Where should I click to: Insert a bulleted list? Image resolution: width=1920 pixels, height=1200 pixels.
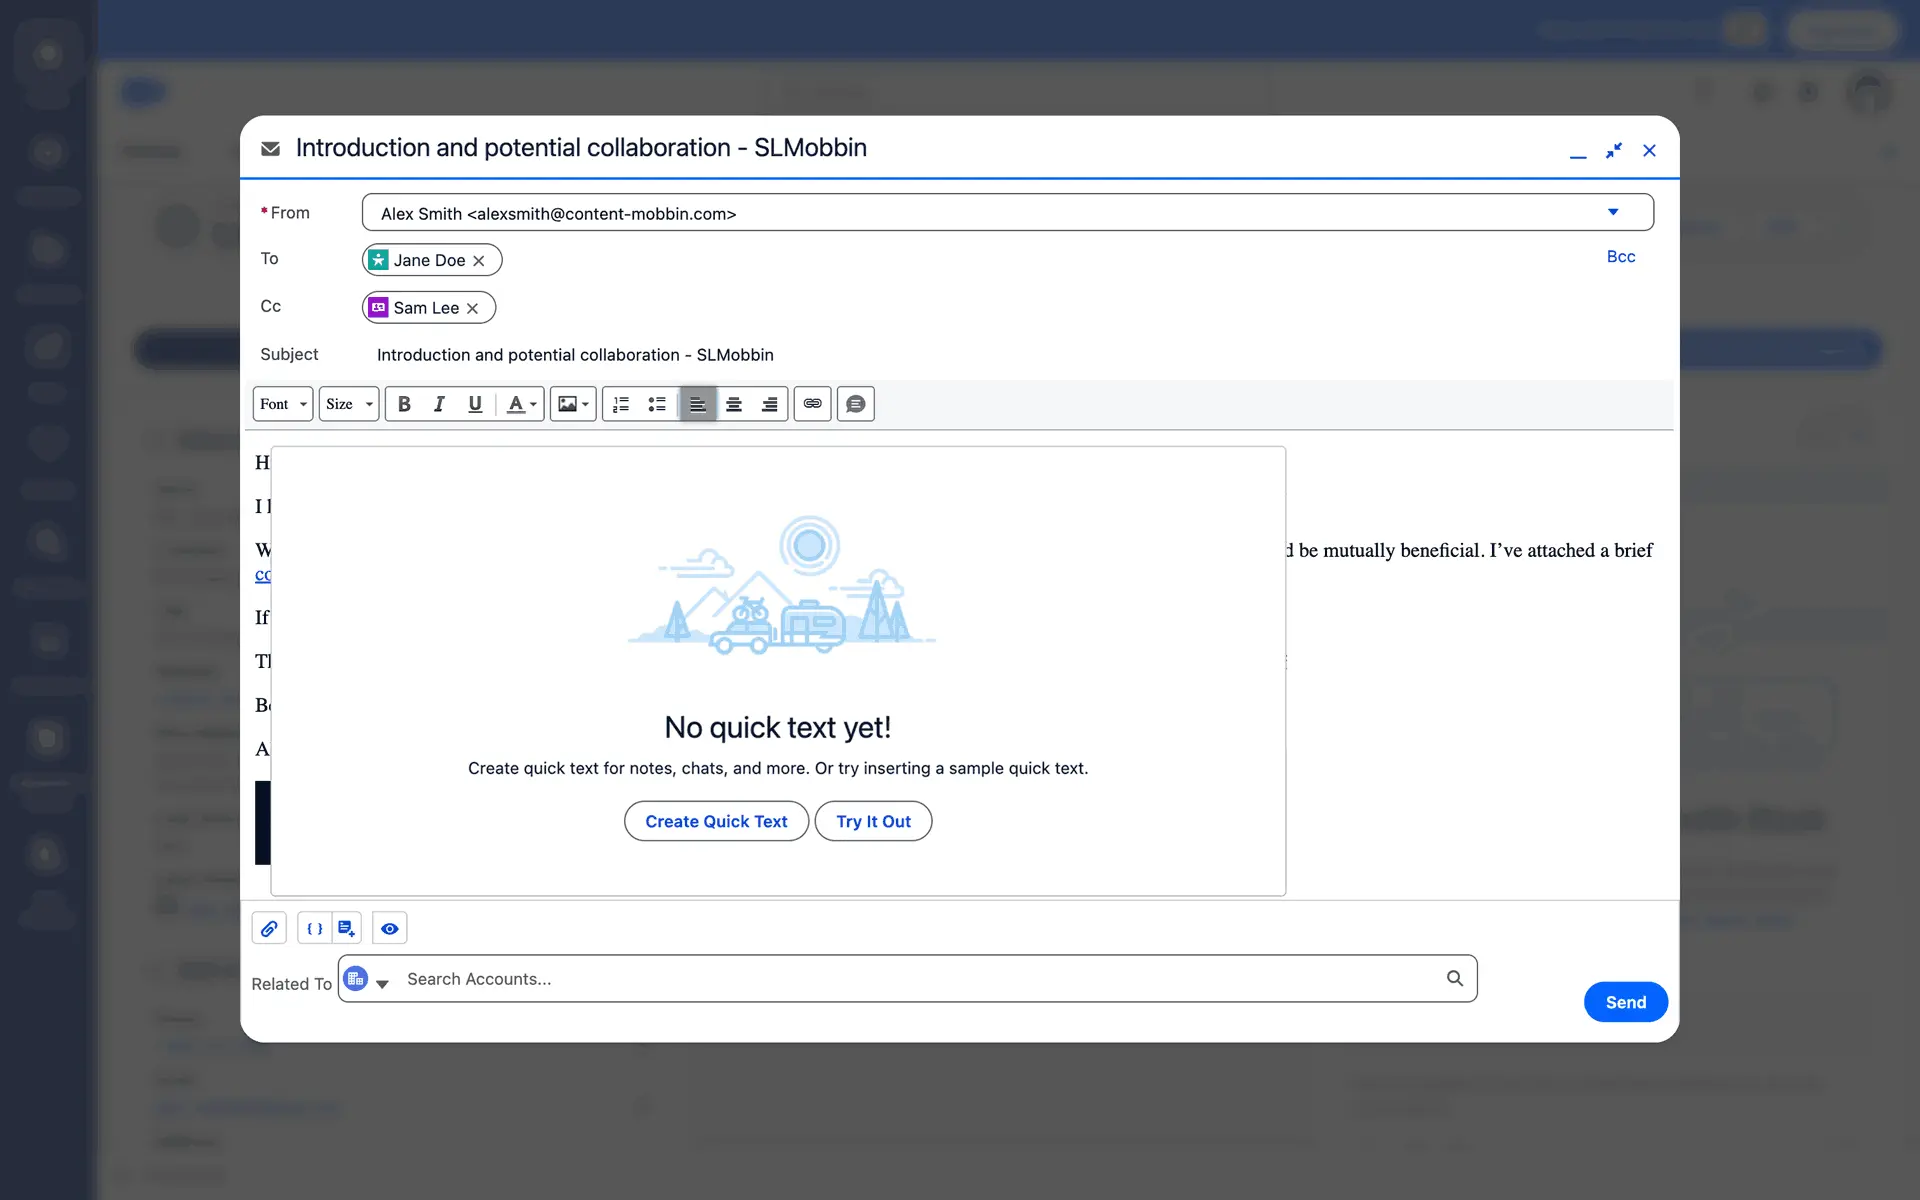point(657,404)
